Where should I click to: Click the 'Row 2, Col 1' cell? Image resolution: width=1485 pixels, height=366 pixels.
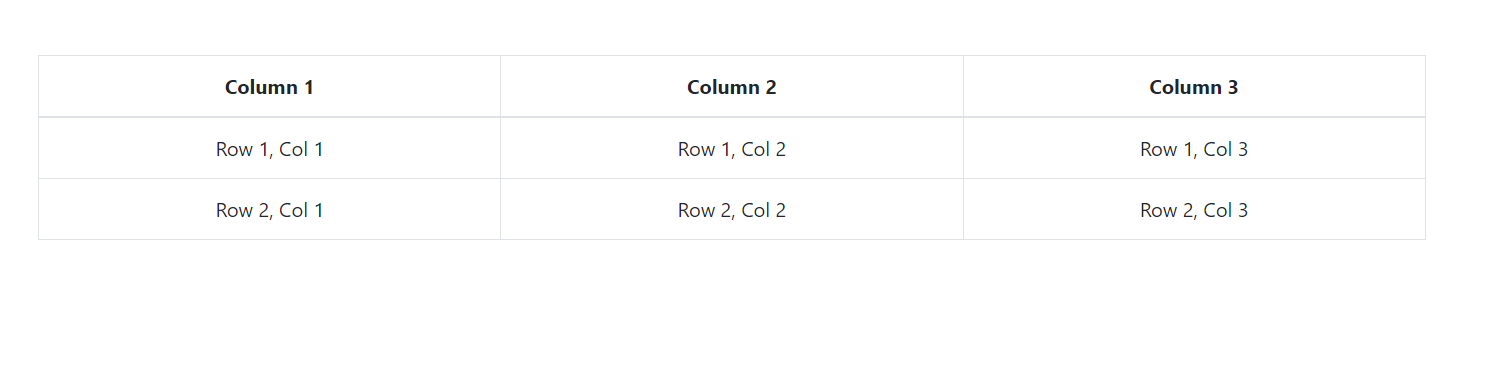269,210
